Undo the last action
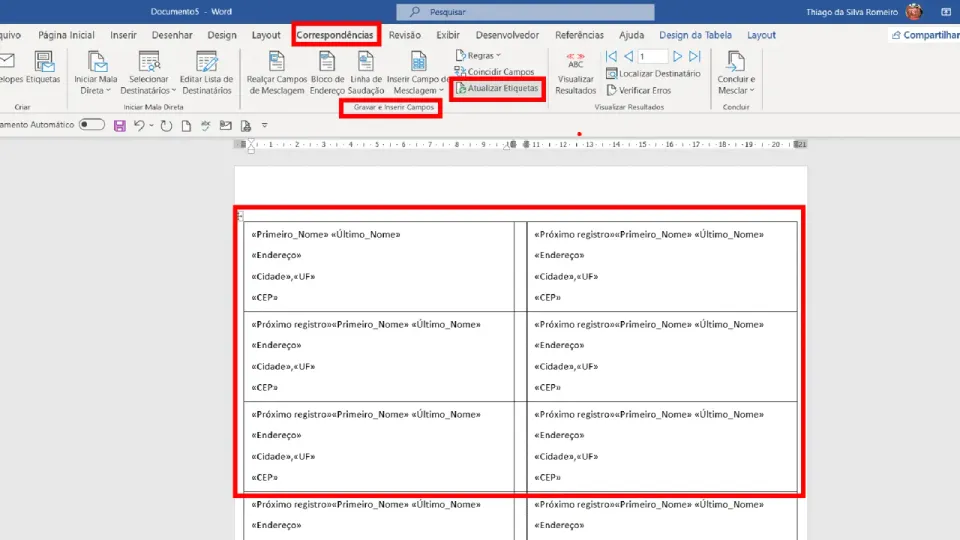960x540 pixels. click(x=139, y=126)
